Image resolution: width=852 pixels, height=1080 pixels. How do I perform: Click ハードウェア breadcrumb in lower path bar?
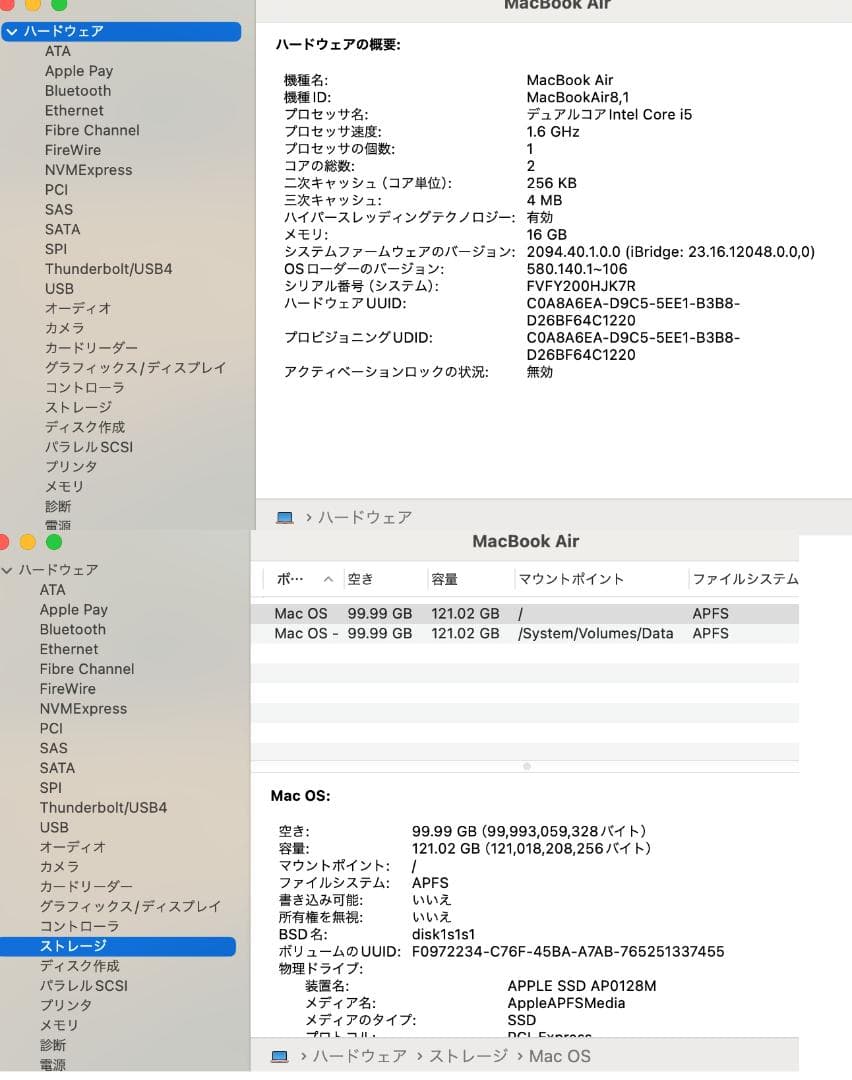(360, 1057)
